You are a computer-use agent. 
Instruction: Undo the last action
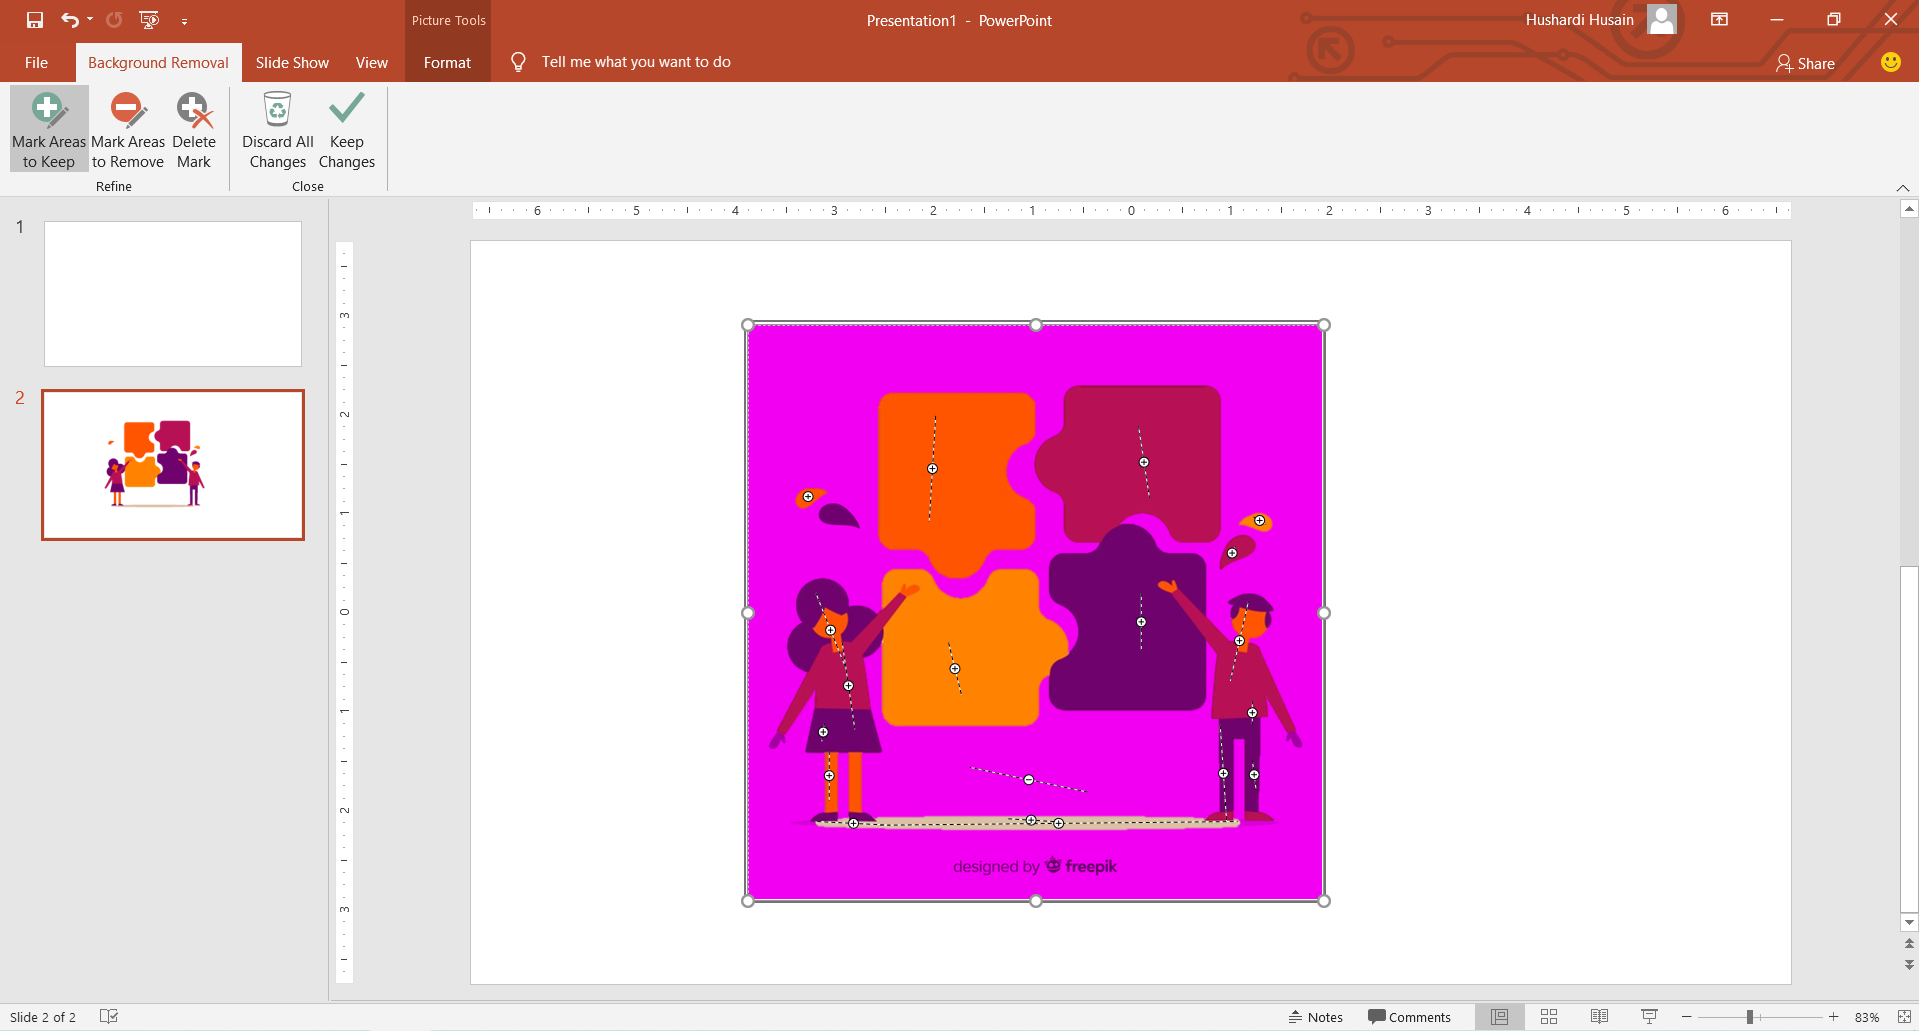point(69,20)
